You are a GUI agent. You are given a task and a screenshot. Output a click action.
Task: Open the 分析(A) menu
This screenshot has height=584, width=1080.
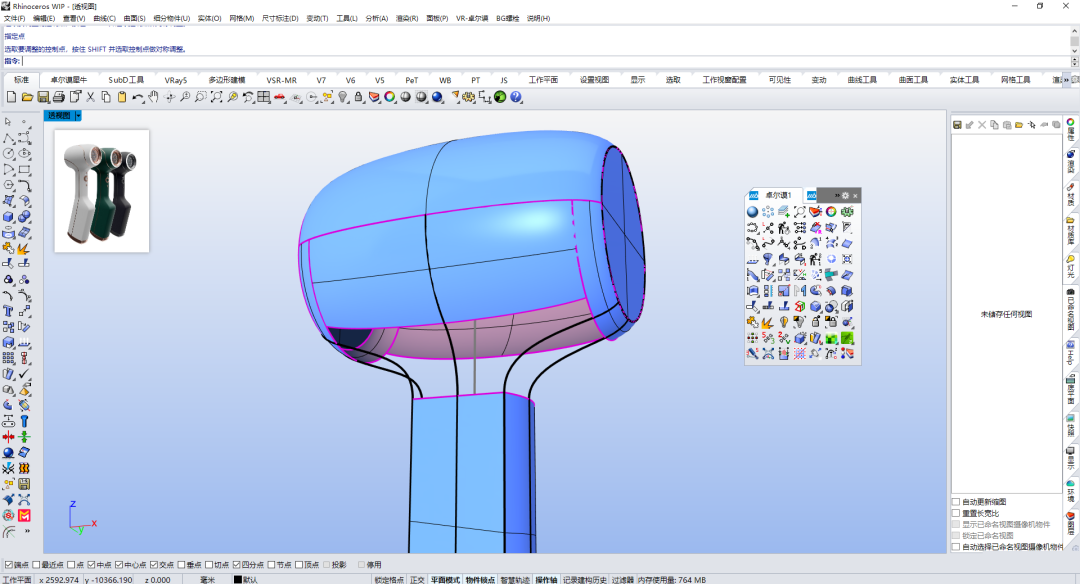point(377,19)
